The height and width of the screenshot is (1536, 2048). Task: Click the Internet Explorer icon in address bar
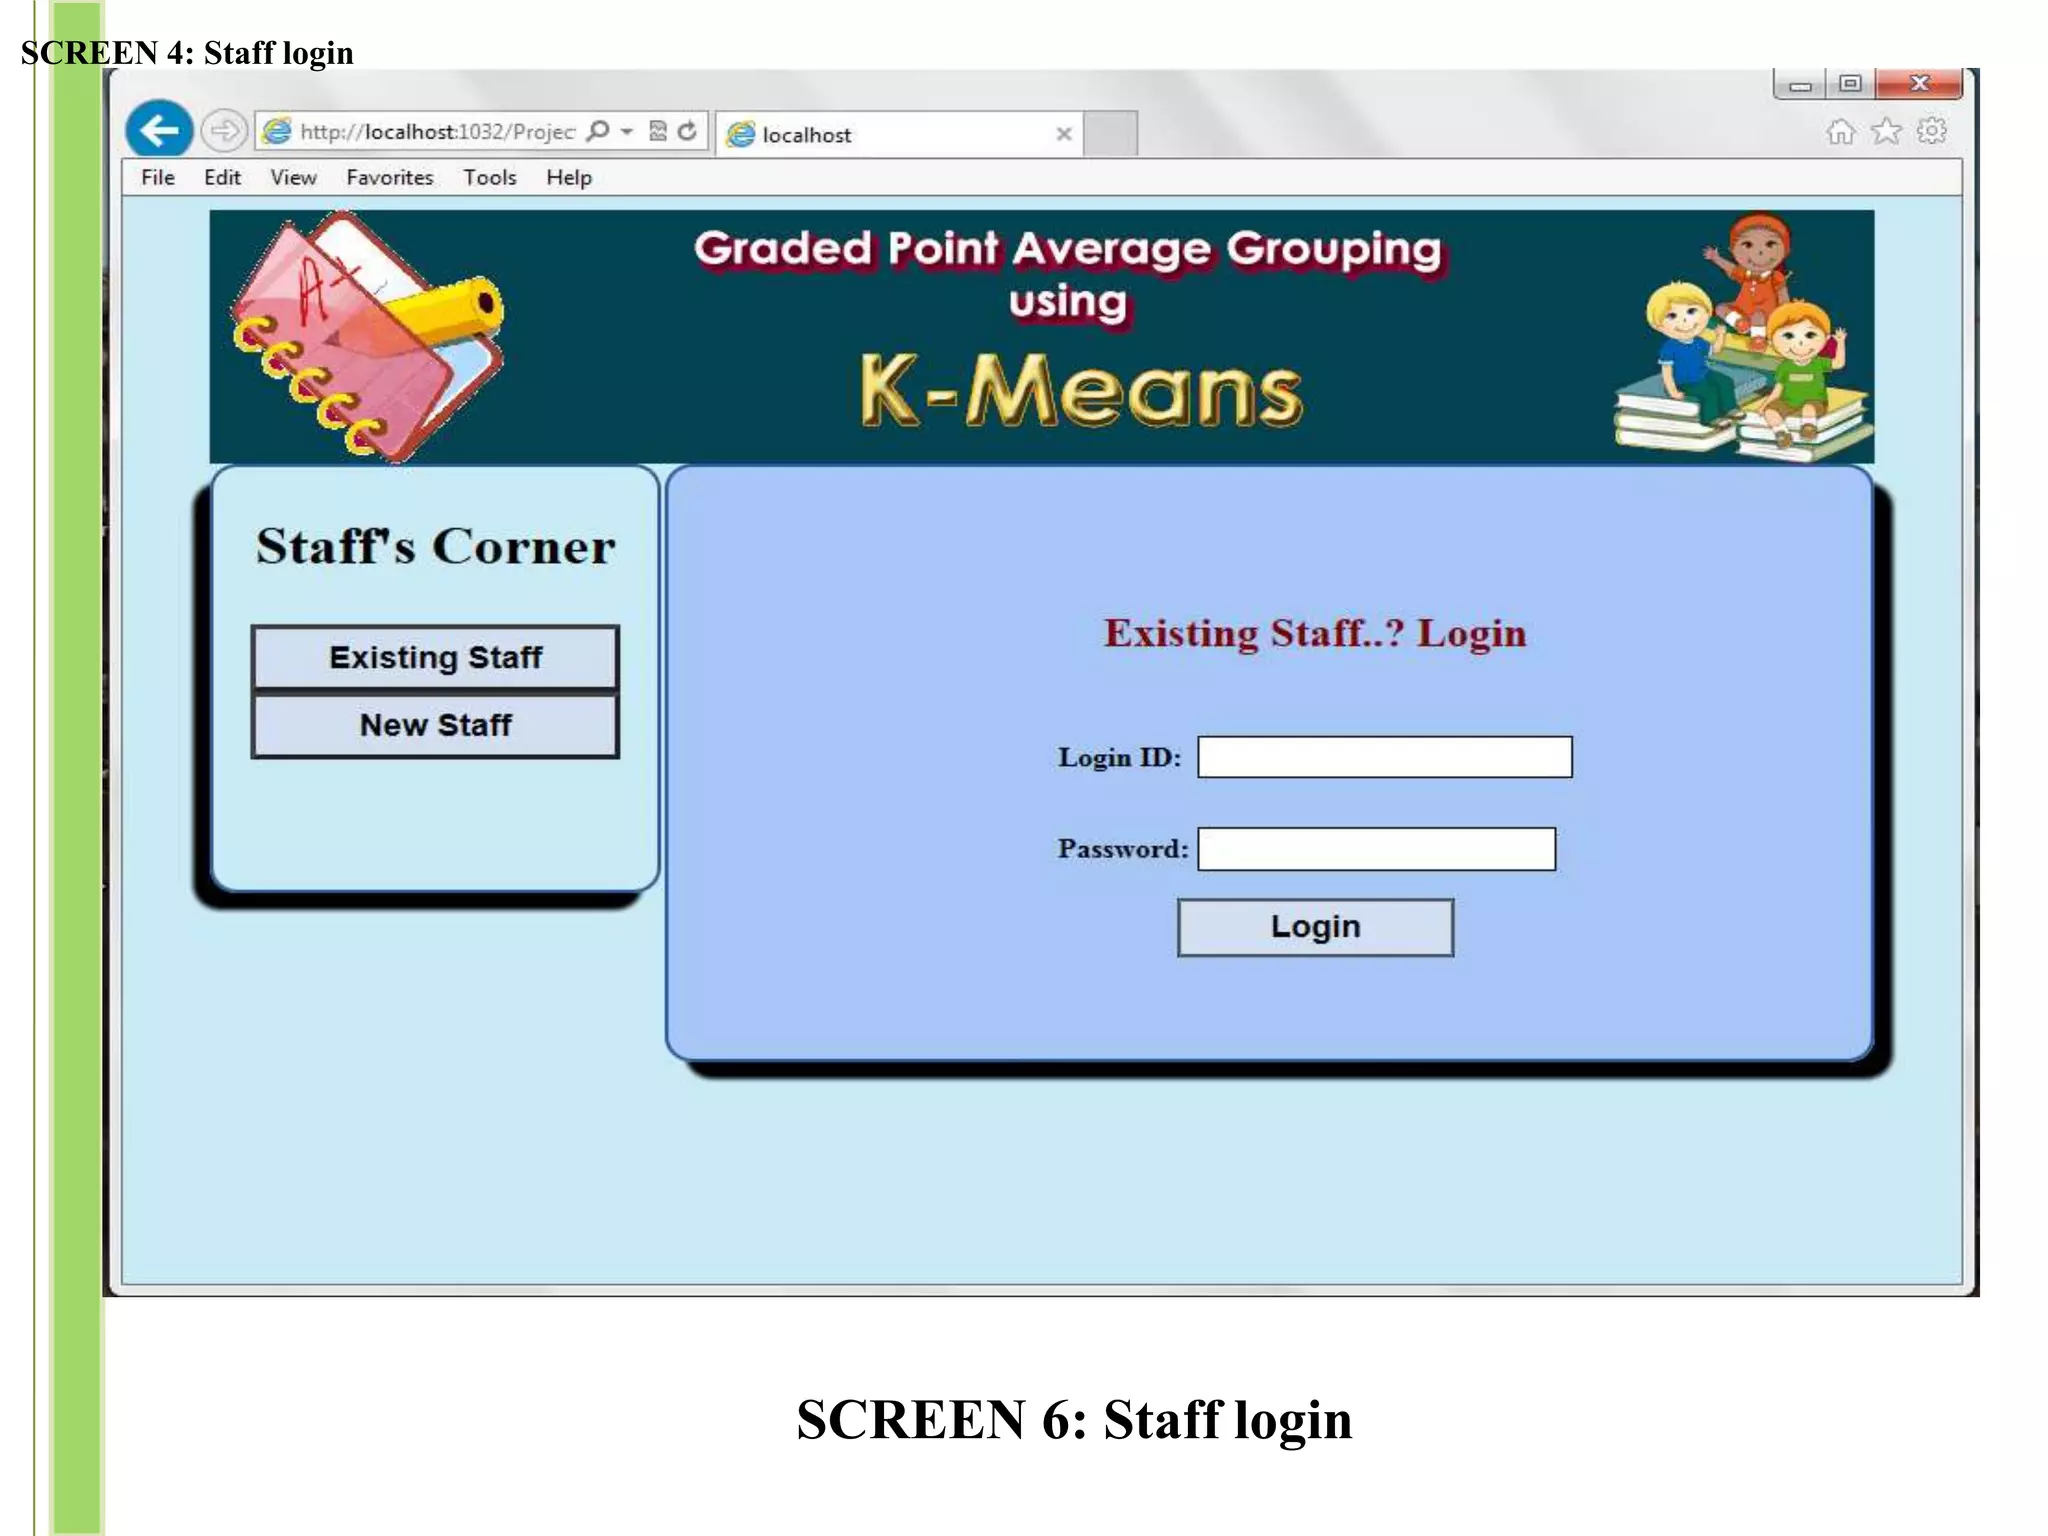(276, 131)
